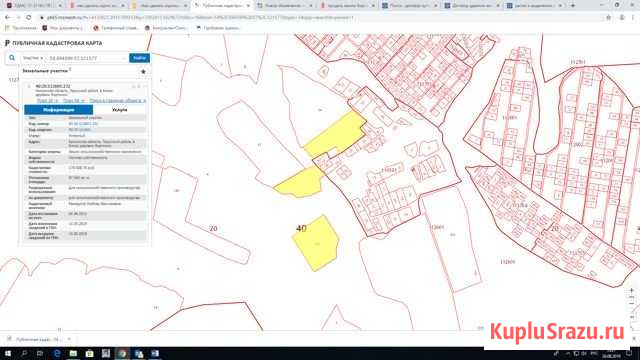Open the Участки search type dropdown

click(x=33, y=58)
